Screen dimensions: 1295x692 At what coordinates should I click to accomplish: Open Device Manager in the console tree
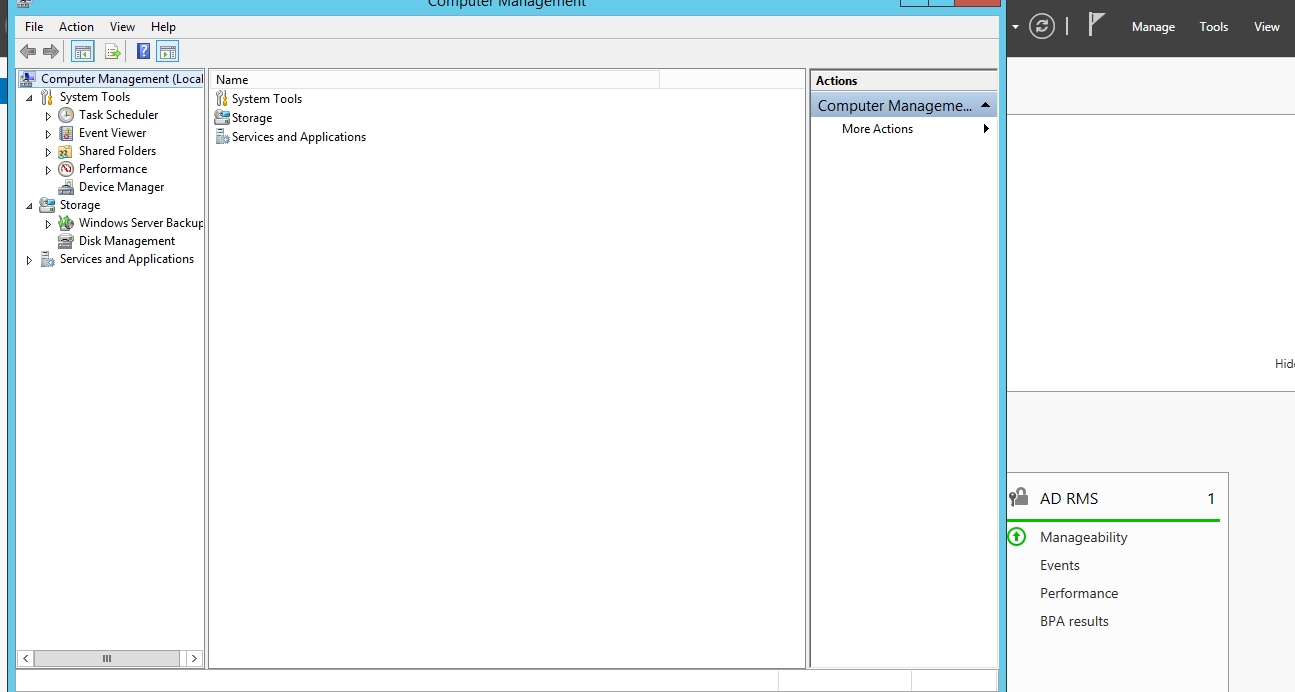tap(121, 187)
